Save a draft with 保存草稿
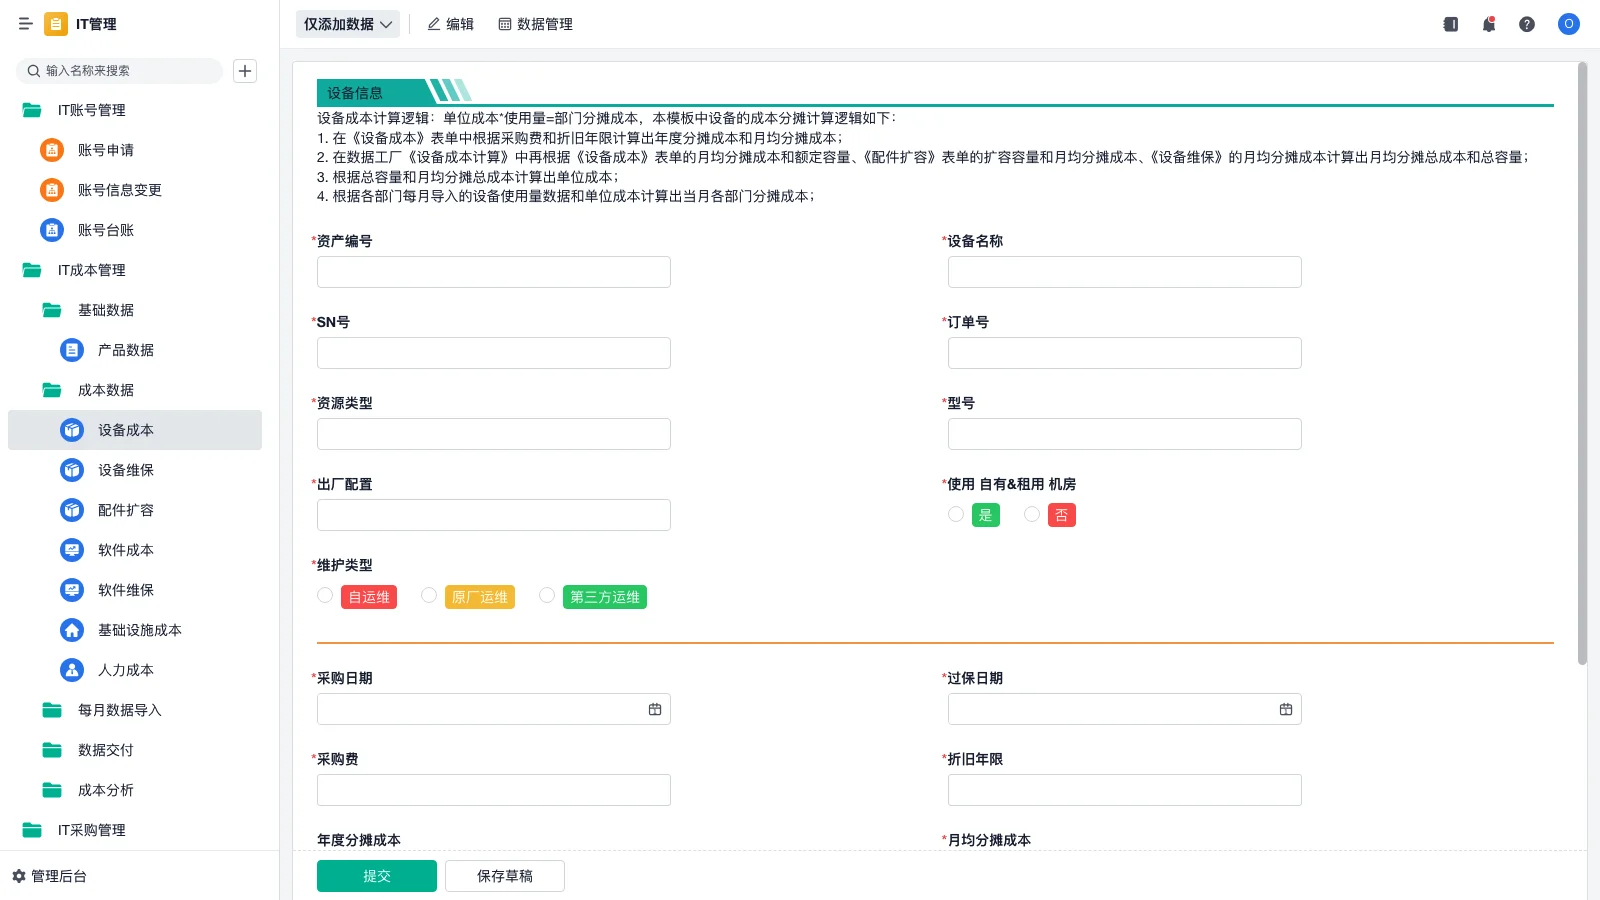The image size is (1600, 900). [x=505, y=875]
